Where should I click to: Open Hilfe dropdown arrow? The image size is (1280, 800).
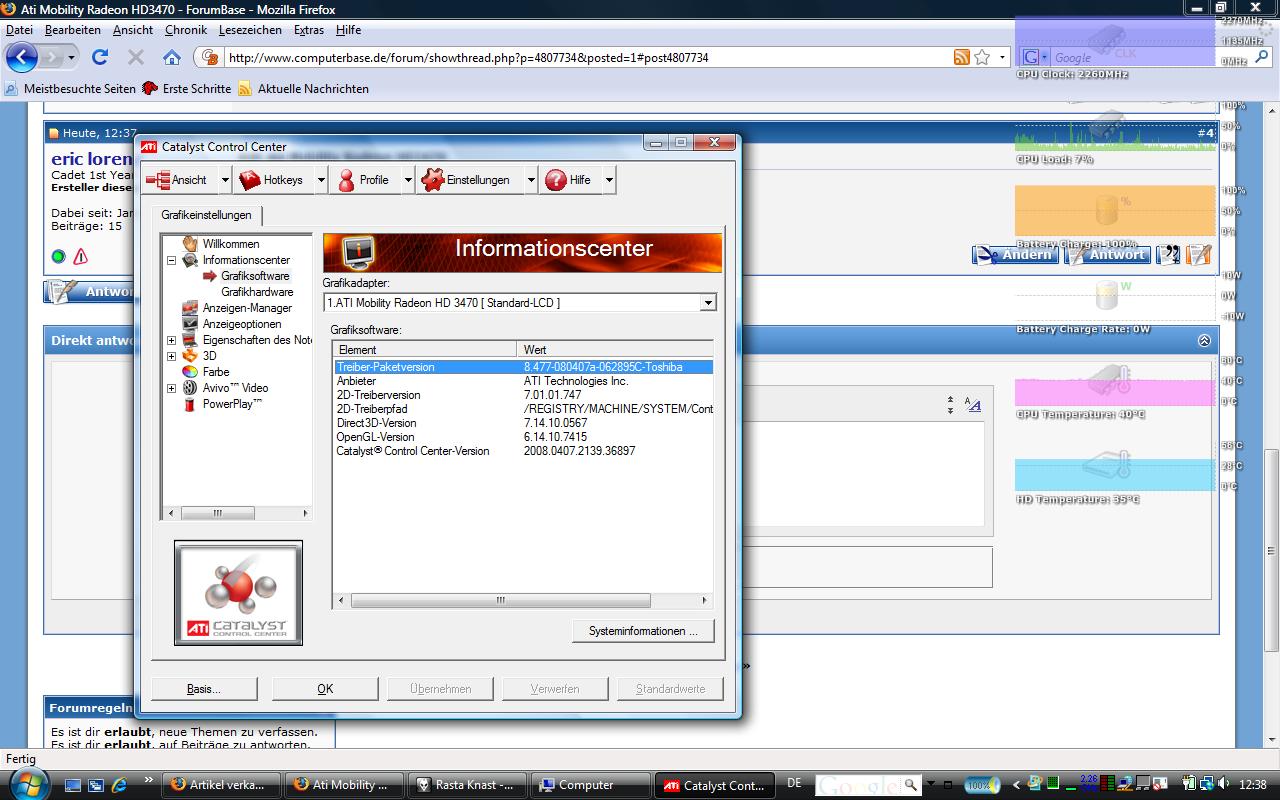click(x=609, y=180)
